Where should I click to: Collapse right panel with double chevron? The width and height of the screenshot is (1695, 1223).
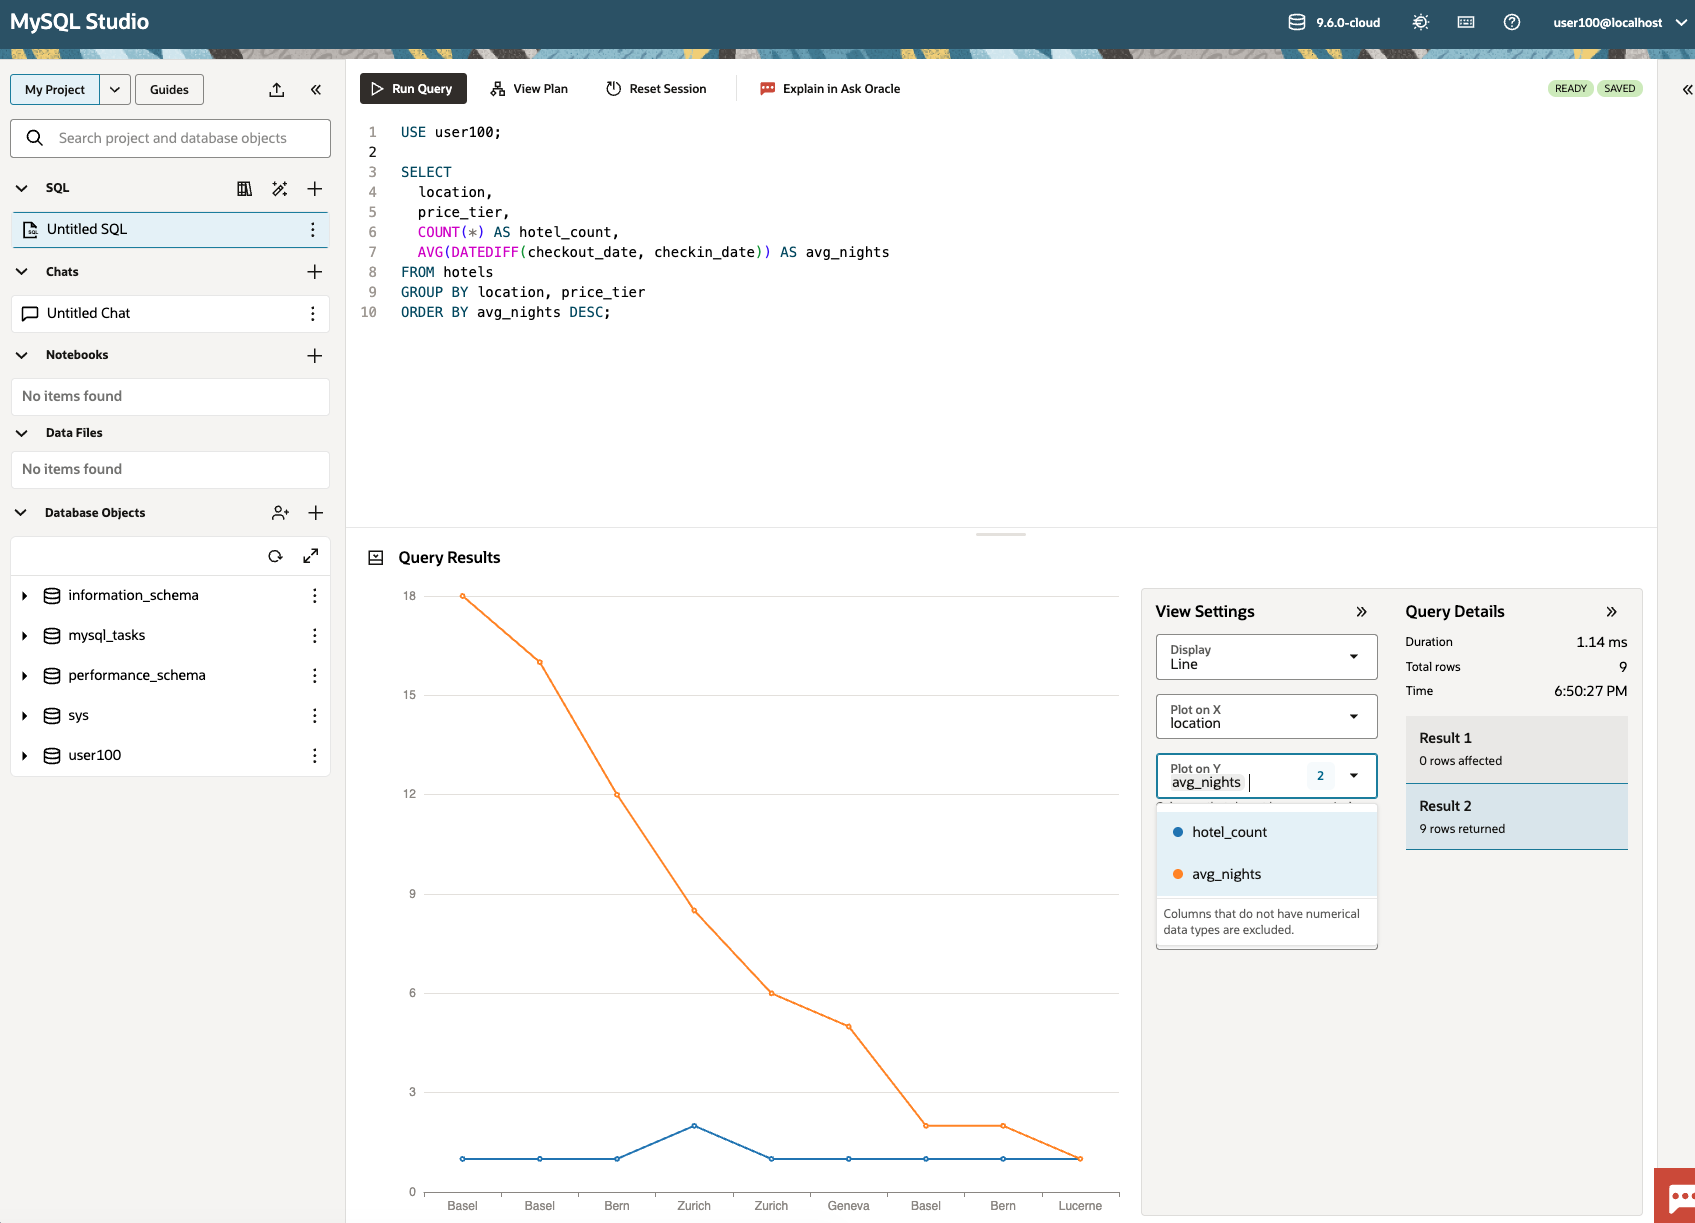pos(1687,90)
